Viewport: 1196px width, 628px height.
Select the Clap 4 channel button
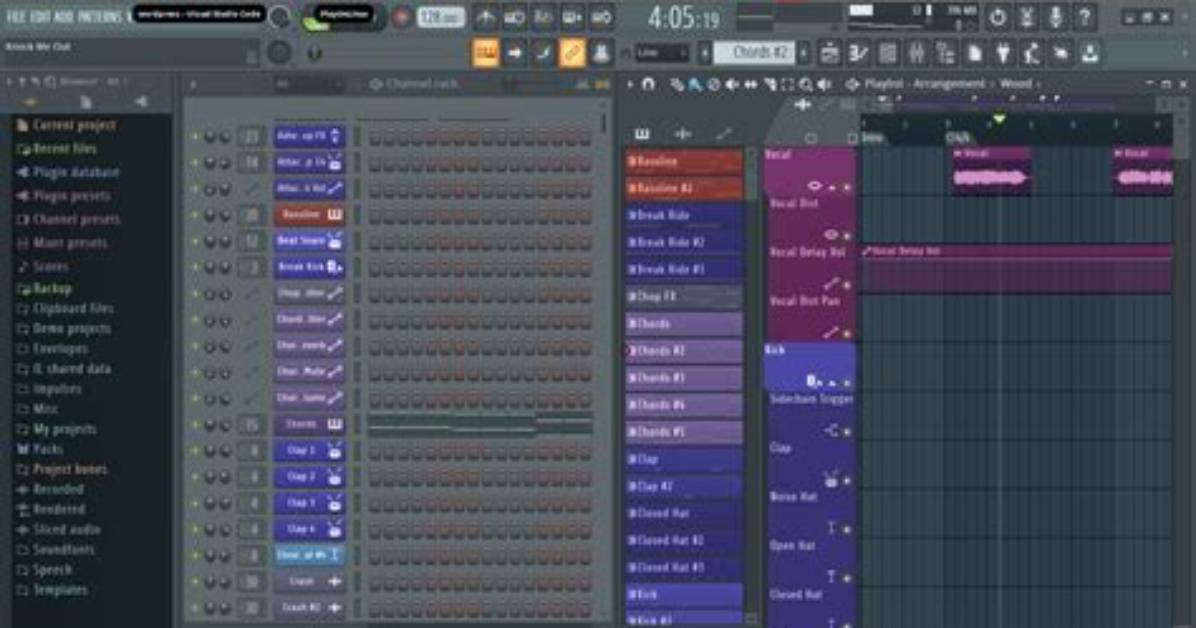coord(309,530)
